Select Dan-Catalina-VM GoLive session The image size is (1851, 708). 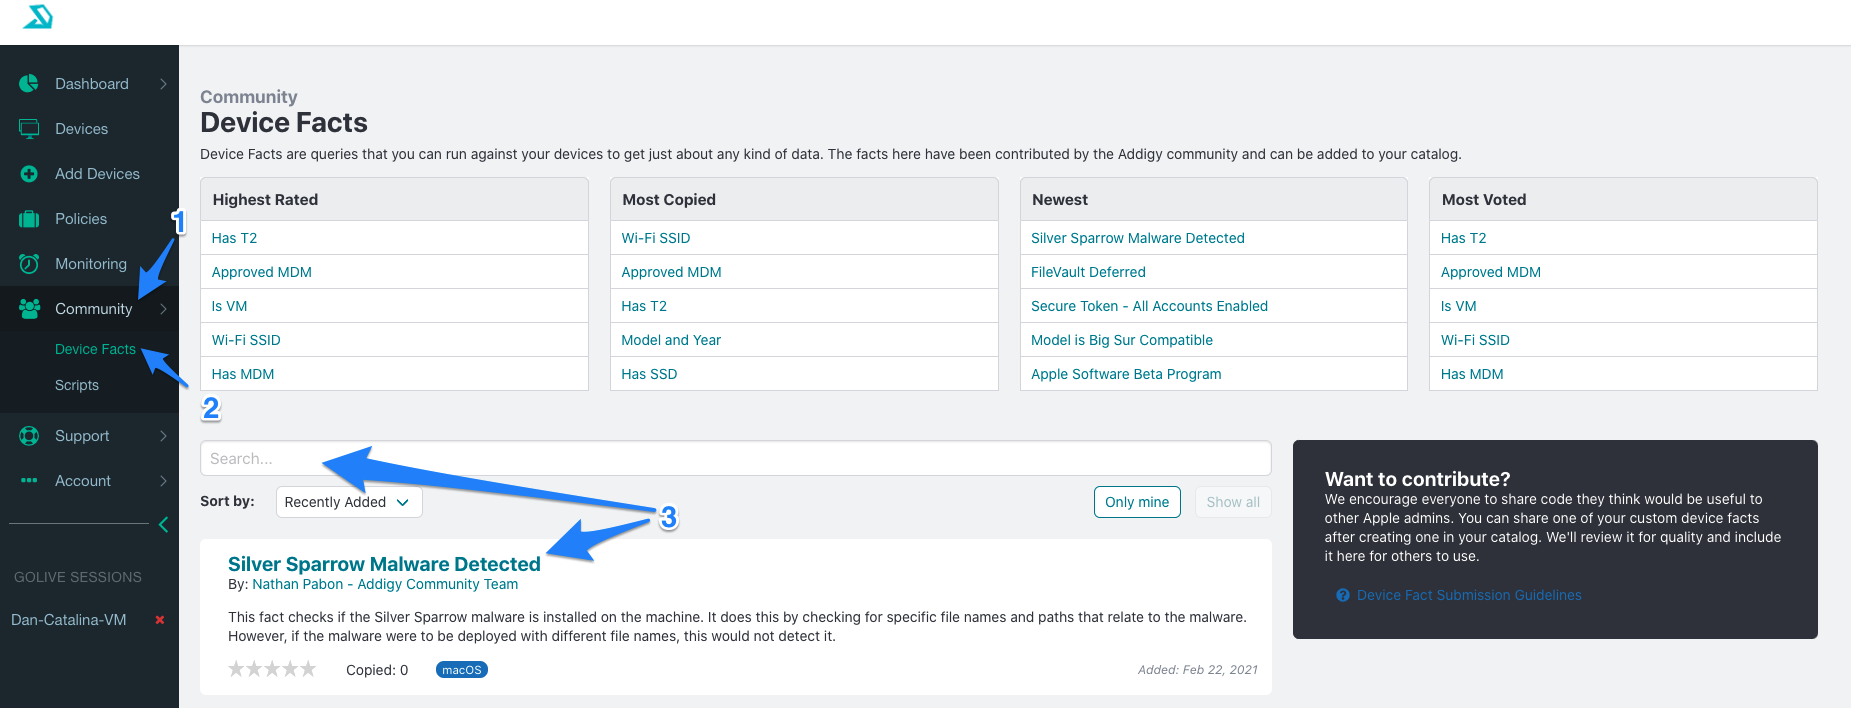pyautogui.click(x=69, y=620)
